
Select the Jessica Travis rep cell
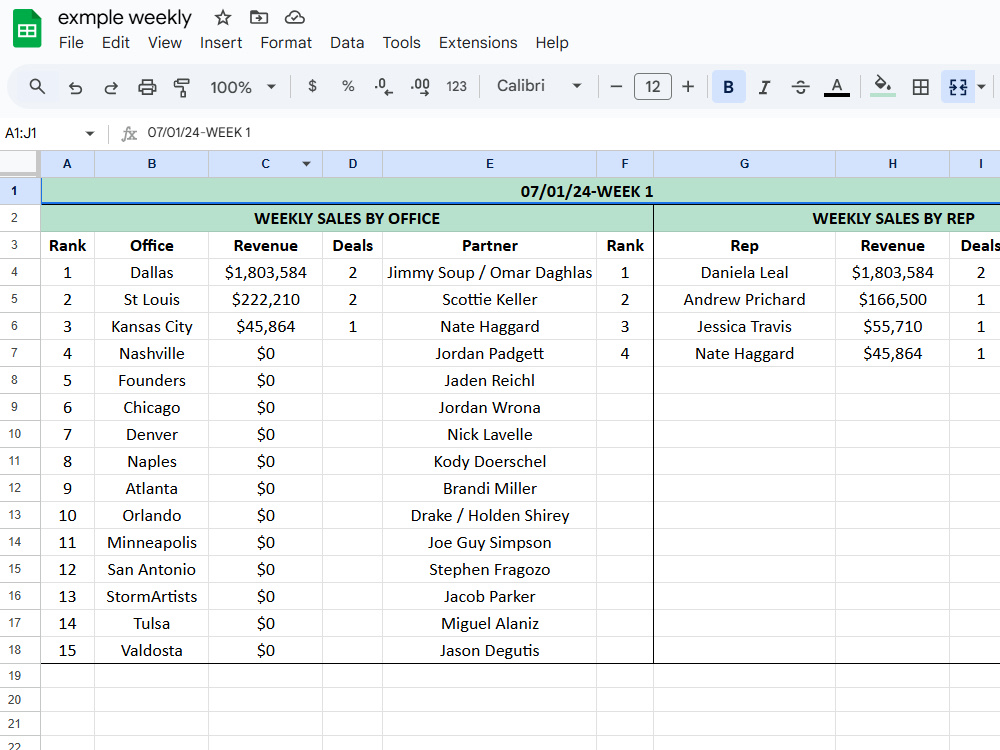(x=744, y=327)
